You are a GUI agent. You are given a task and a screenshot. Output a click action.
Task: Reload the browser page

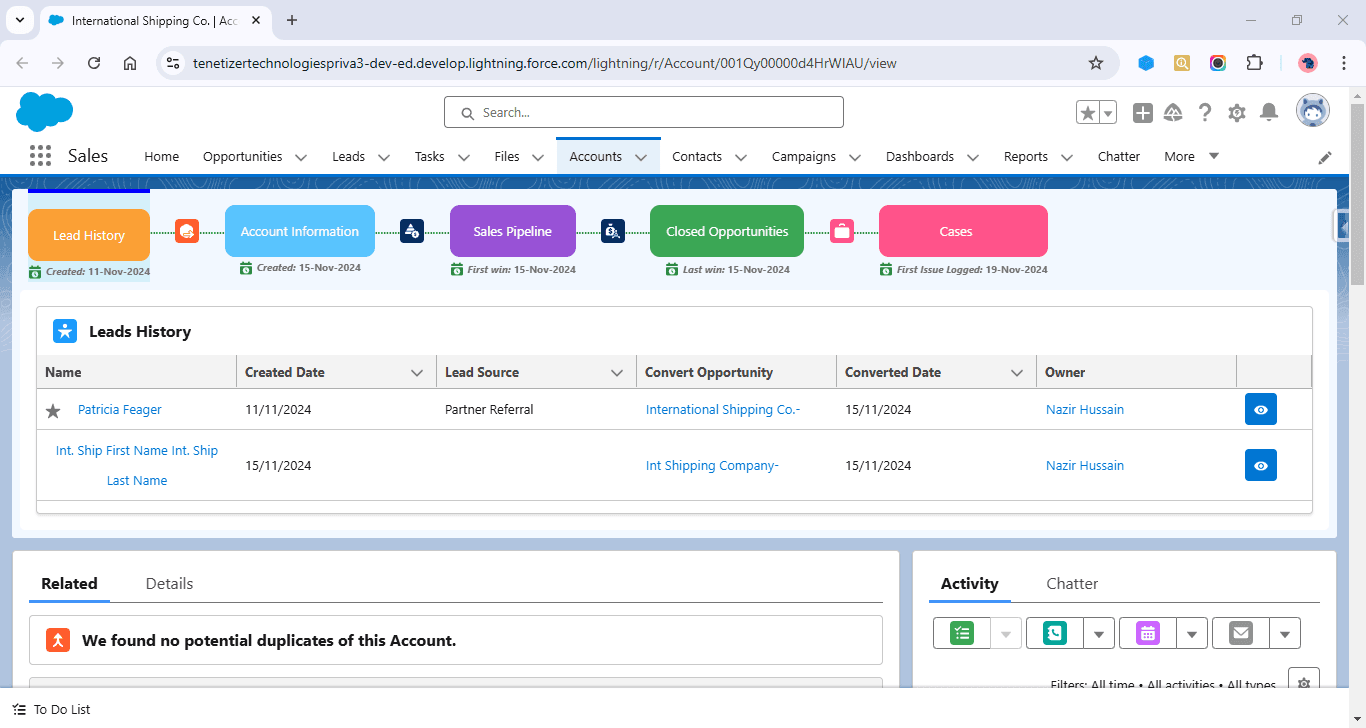tap(94, 63)
